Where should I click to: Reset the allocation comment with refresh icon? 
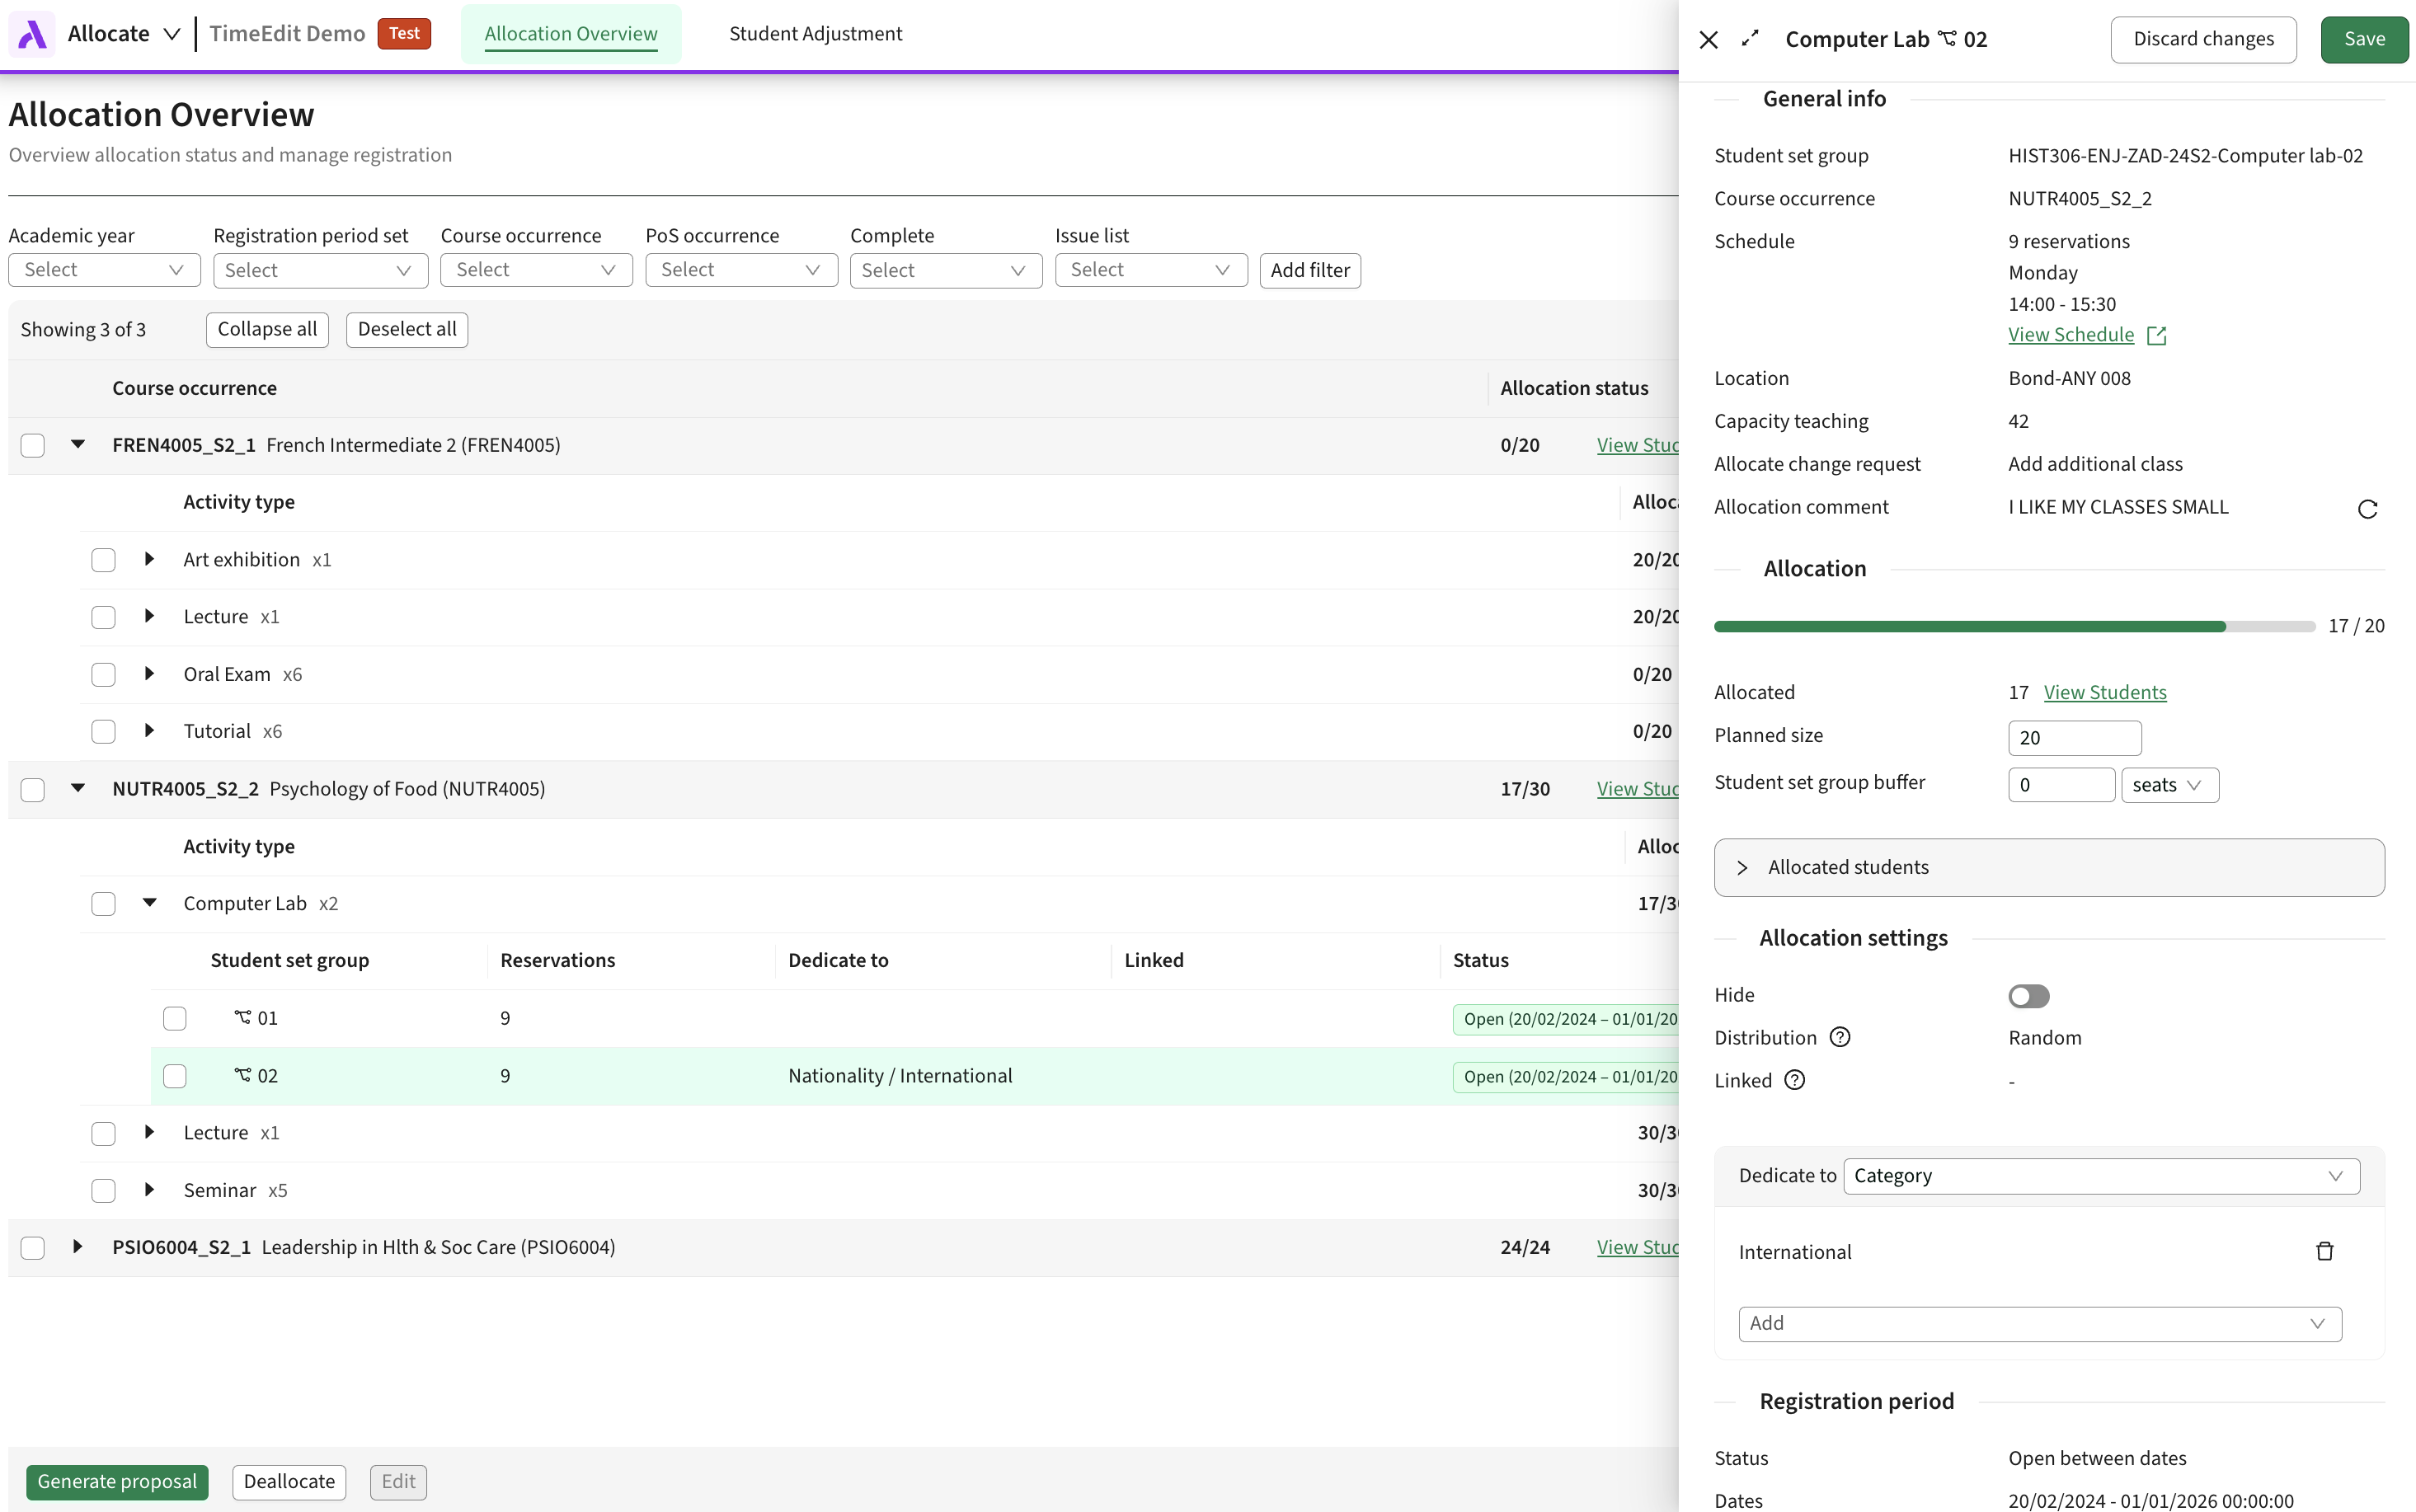(x=2367, y=509)
